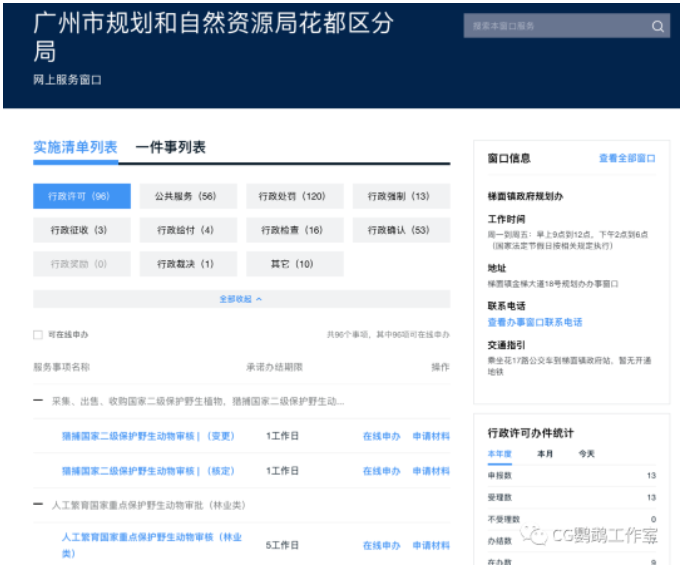Filter by 公共服务 (56) category
The height and width of the screenshot is (582, 681).
click(186, 197)
